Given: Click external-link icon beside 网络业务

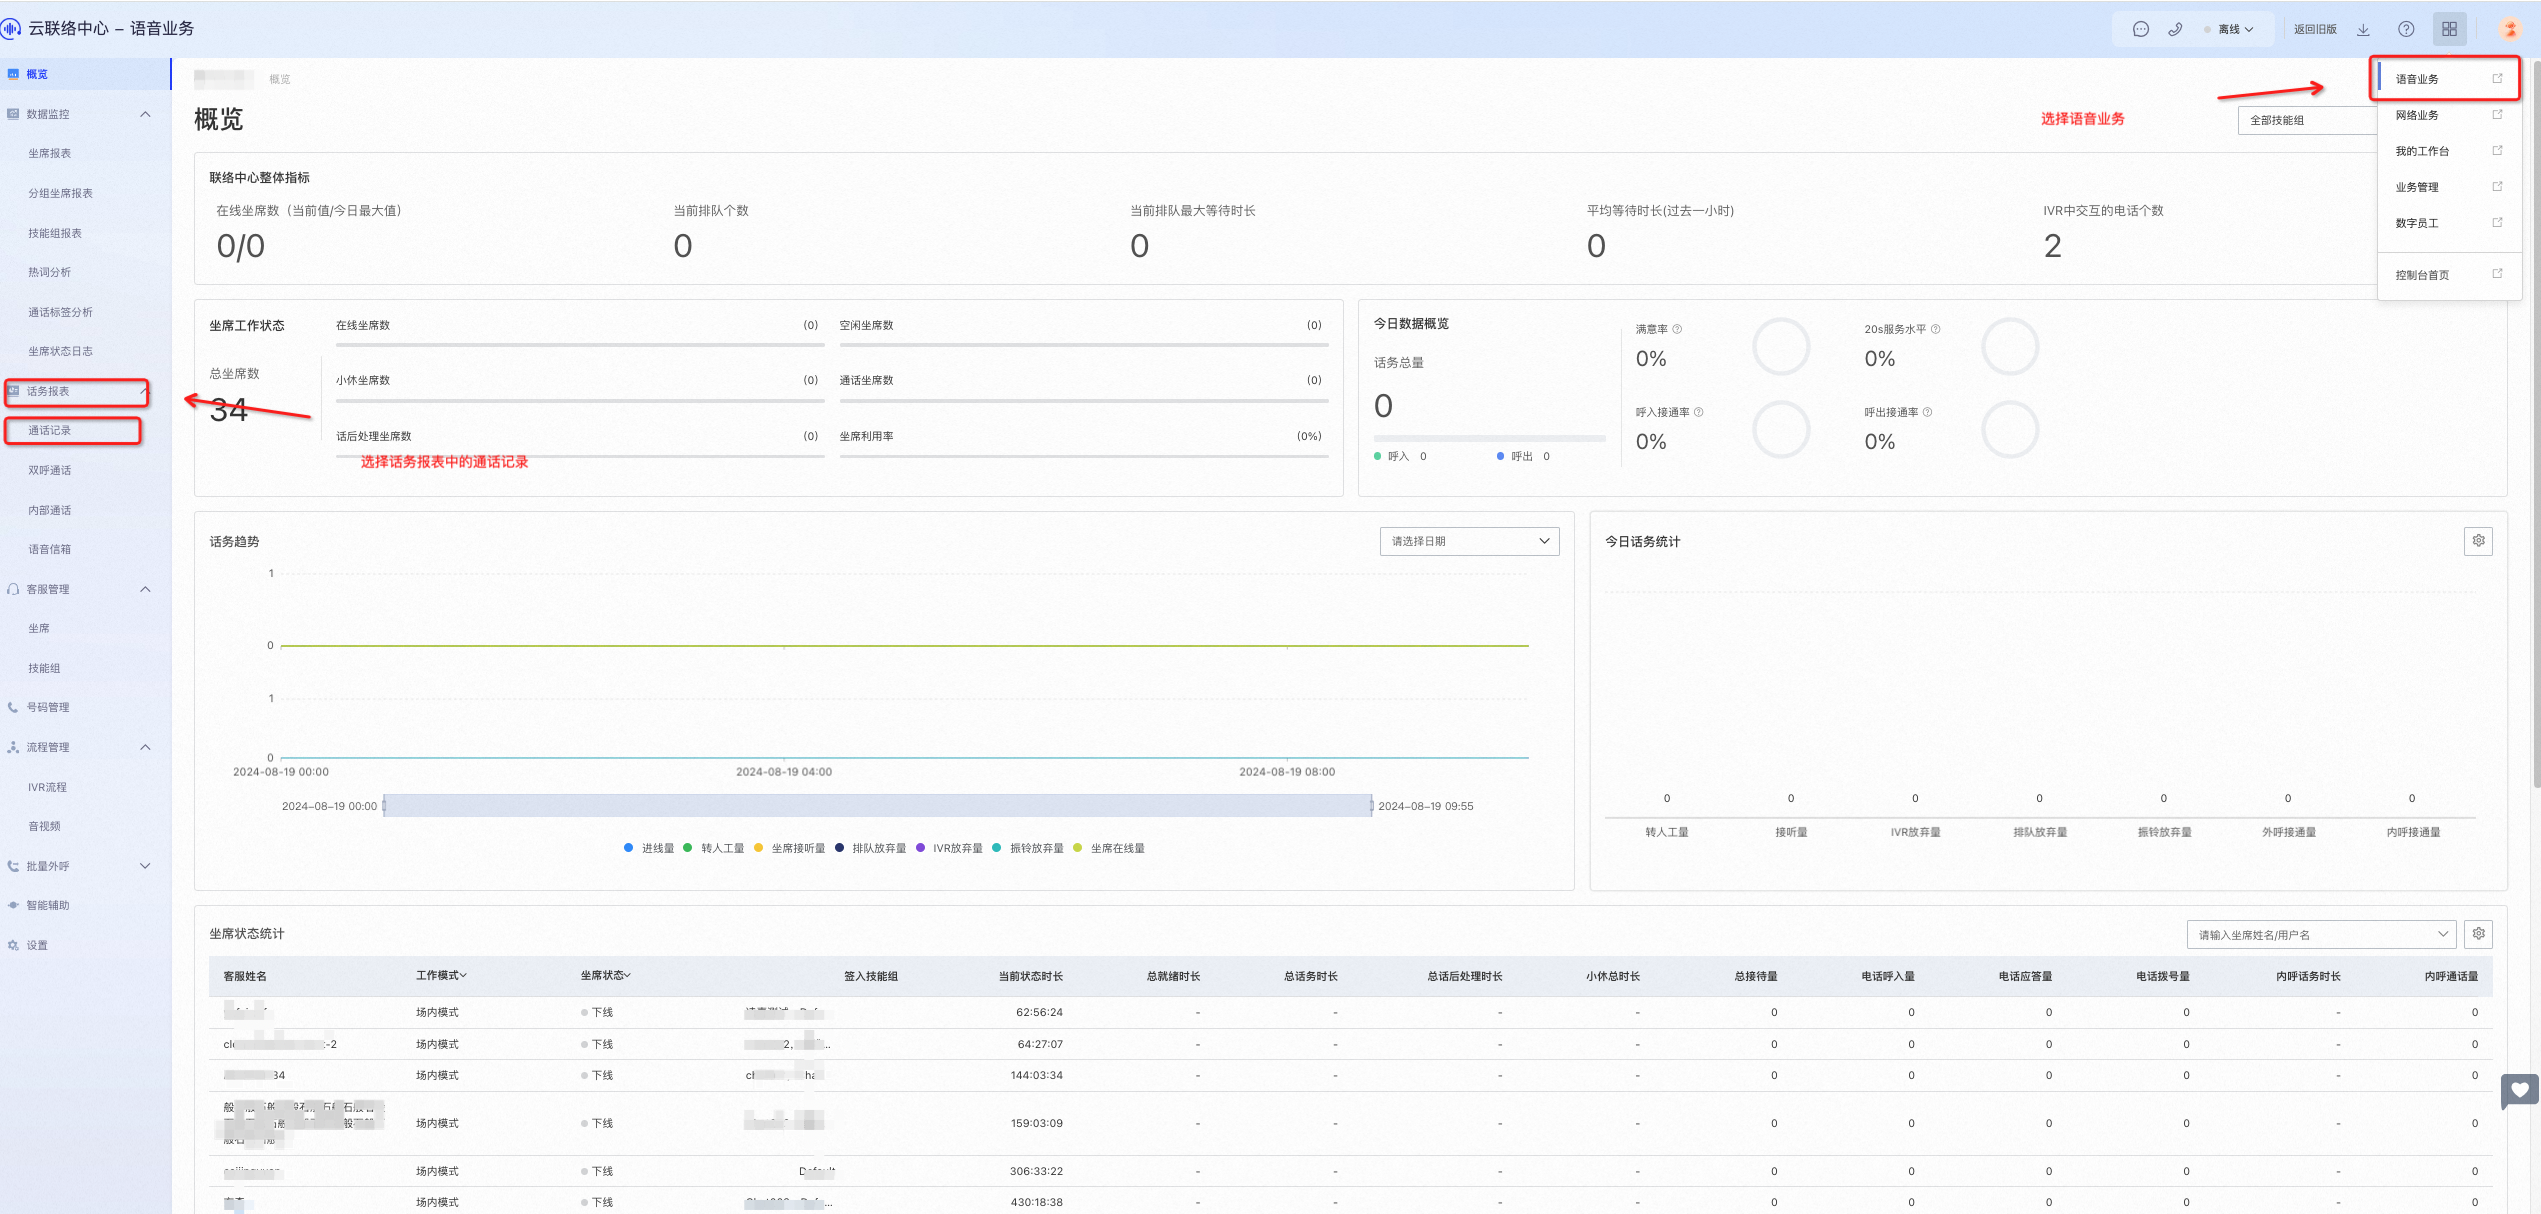Looking at the screenshot, I should (x=2497, y=114).
